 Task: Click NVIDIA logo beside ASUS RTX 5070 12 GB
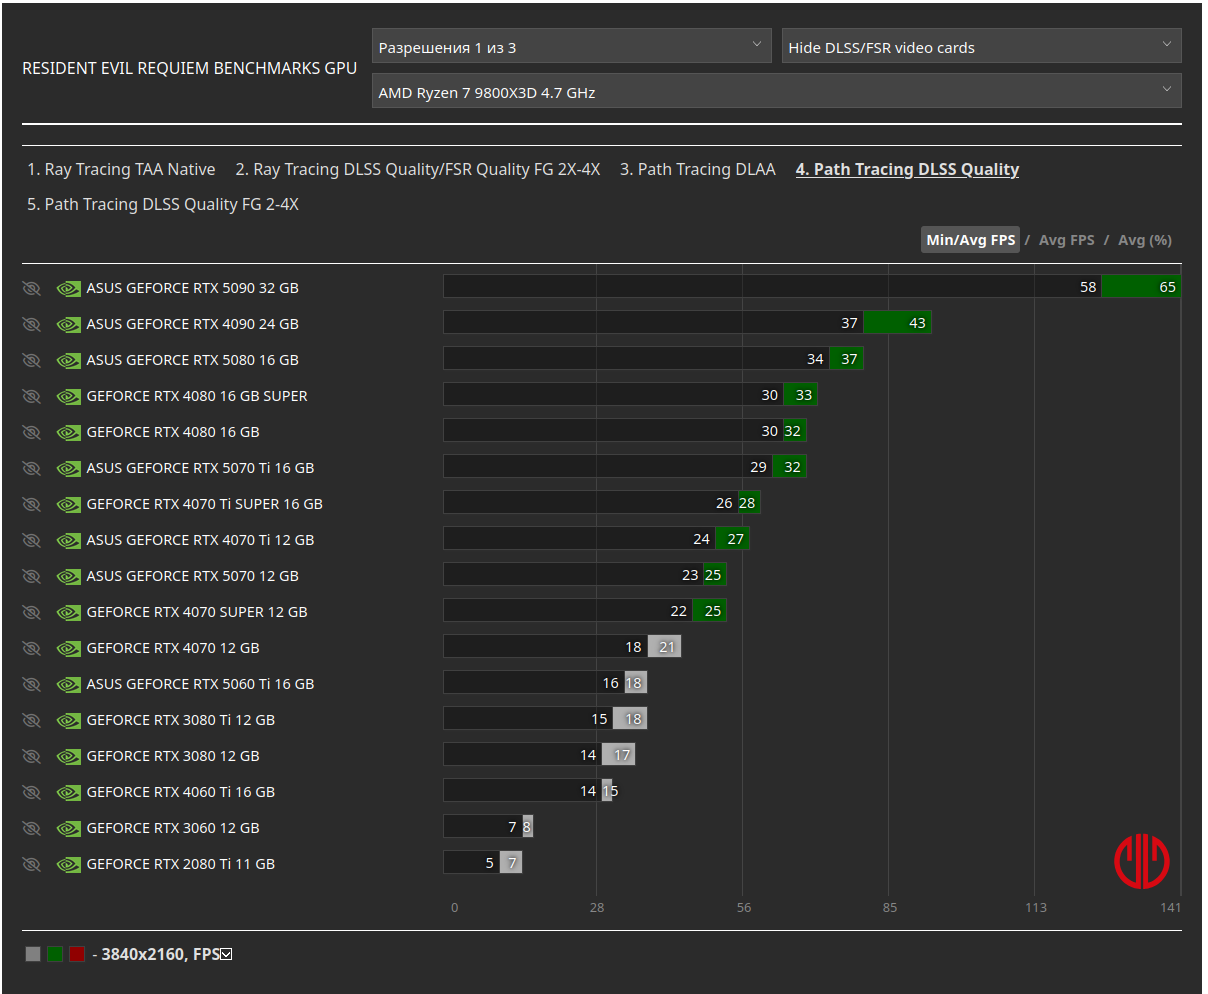[x=68, y=576]
